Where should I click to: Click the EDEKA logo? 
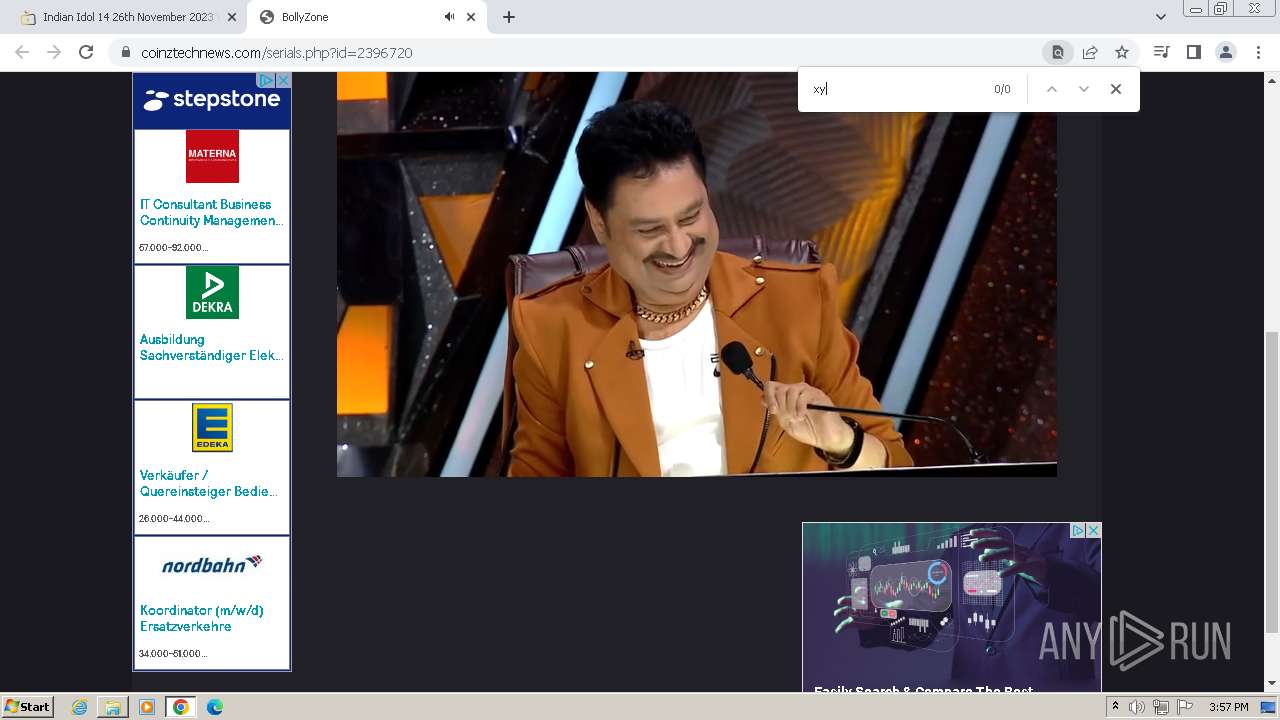coord(212,428)
